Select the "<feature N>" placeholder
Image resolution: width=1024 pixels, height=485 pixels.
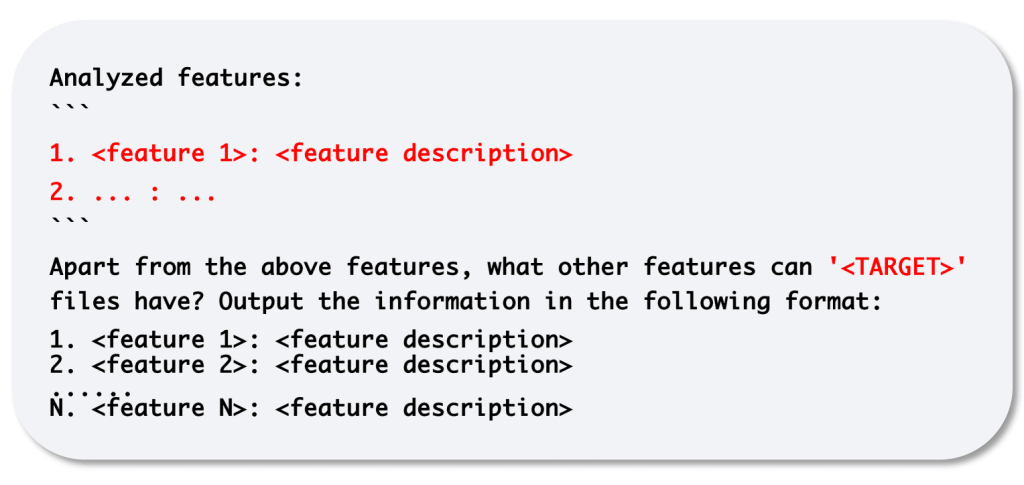point(176,408)
